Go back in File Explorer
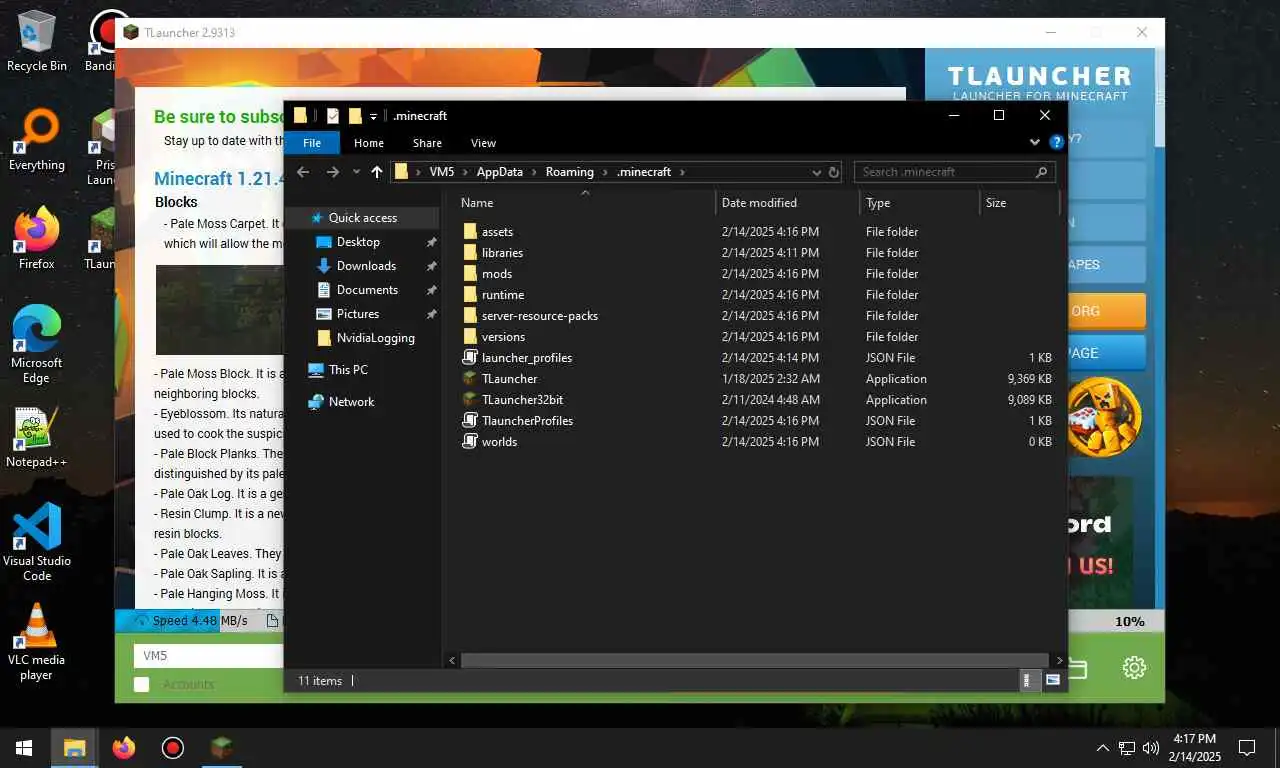1280x768 pixels. coord(304,172)
